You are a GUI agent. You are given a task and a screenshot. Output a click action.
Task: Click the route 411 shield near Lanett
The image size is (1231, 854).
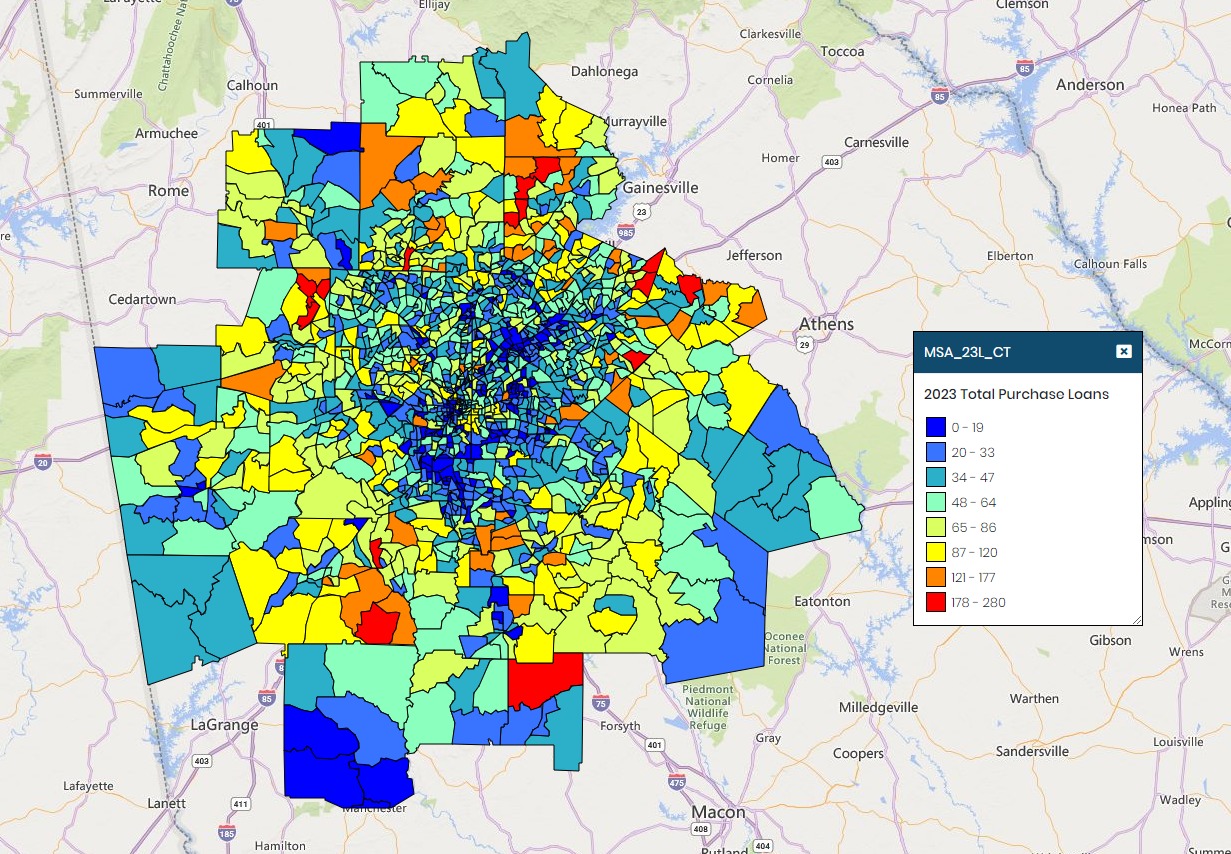point(240,804)
